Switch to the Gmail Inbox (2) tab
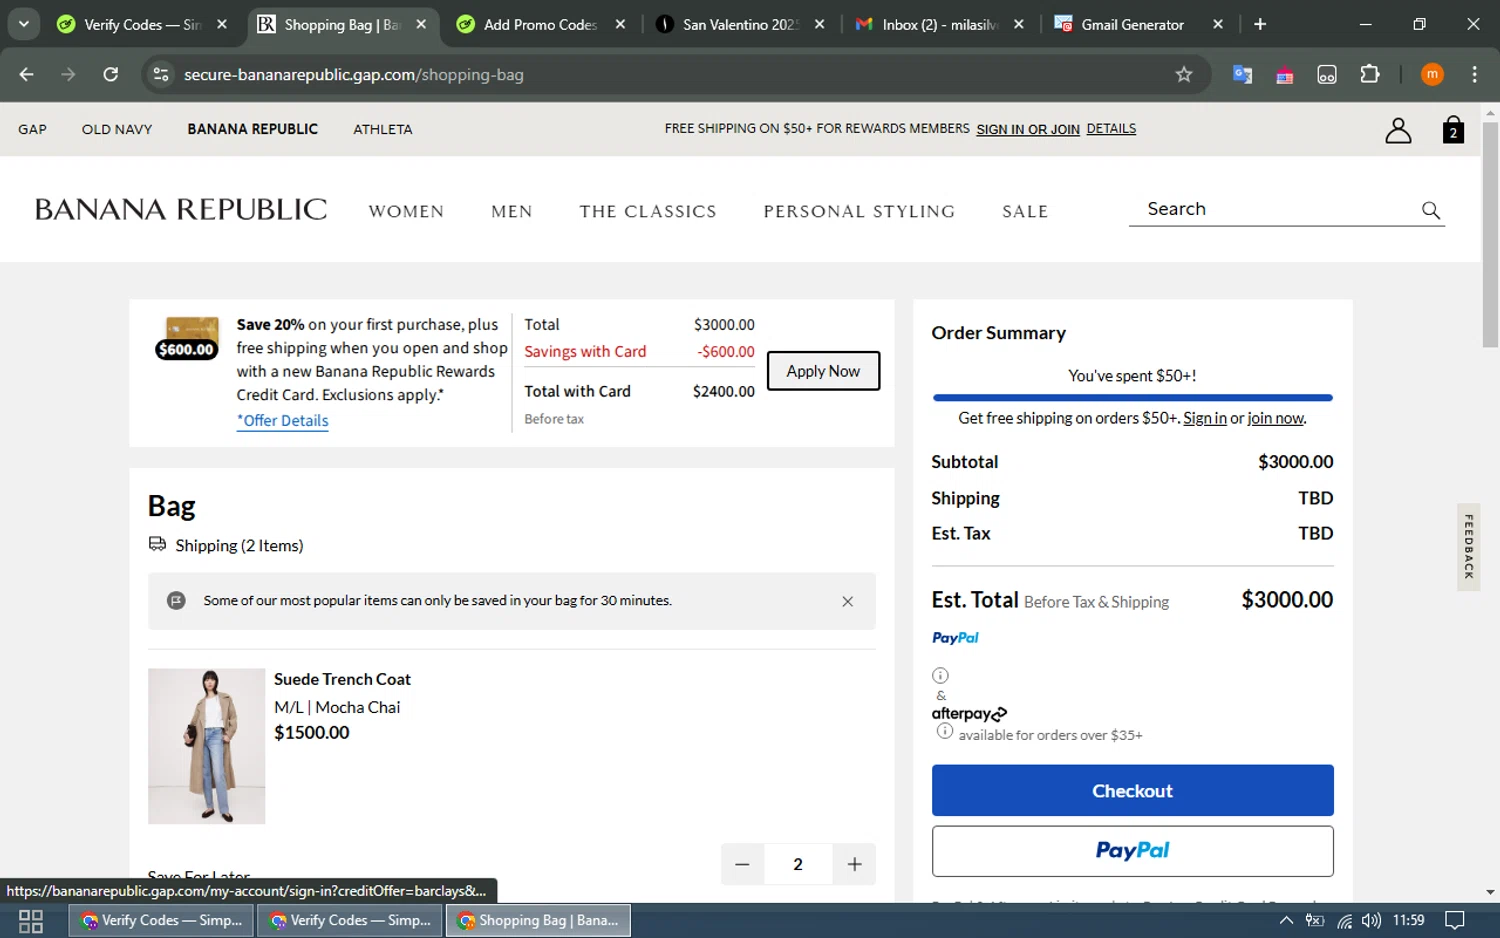The height and width of the screenshot is (938, 1500). 940,24
